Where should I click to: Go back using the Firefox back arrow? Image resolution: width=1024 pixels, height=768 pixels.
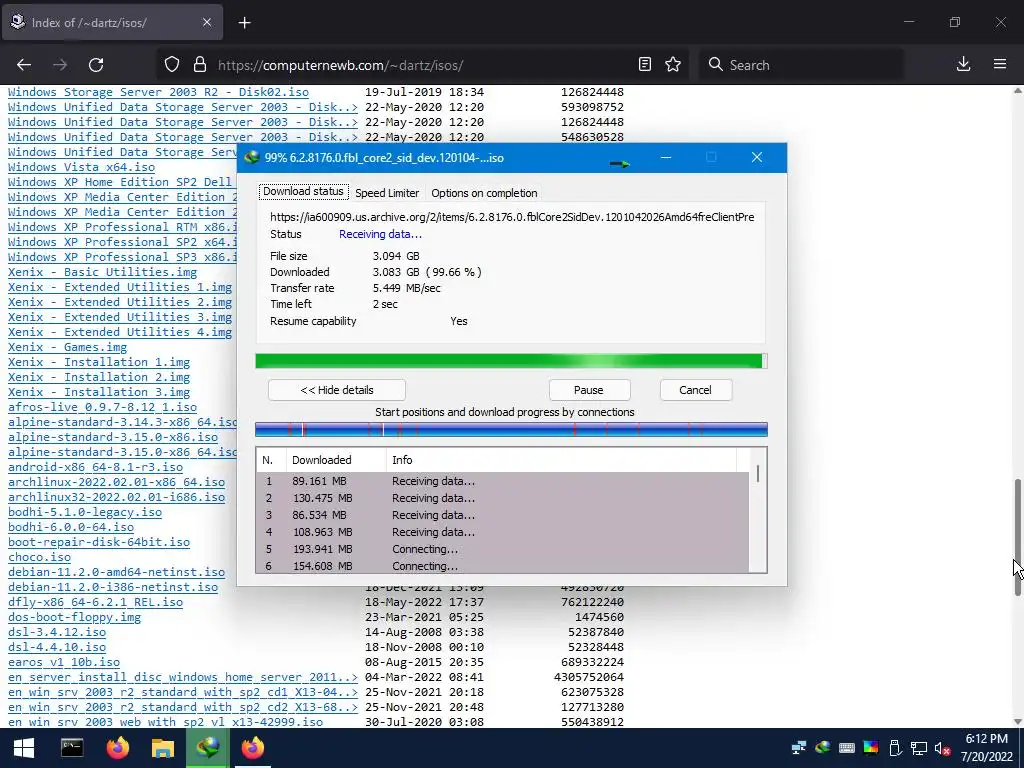(x=24, y=65)
